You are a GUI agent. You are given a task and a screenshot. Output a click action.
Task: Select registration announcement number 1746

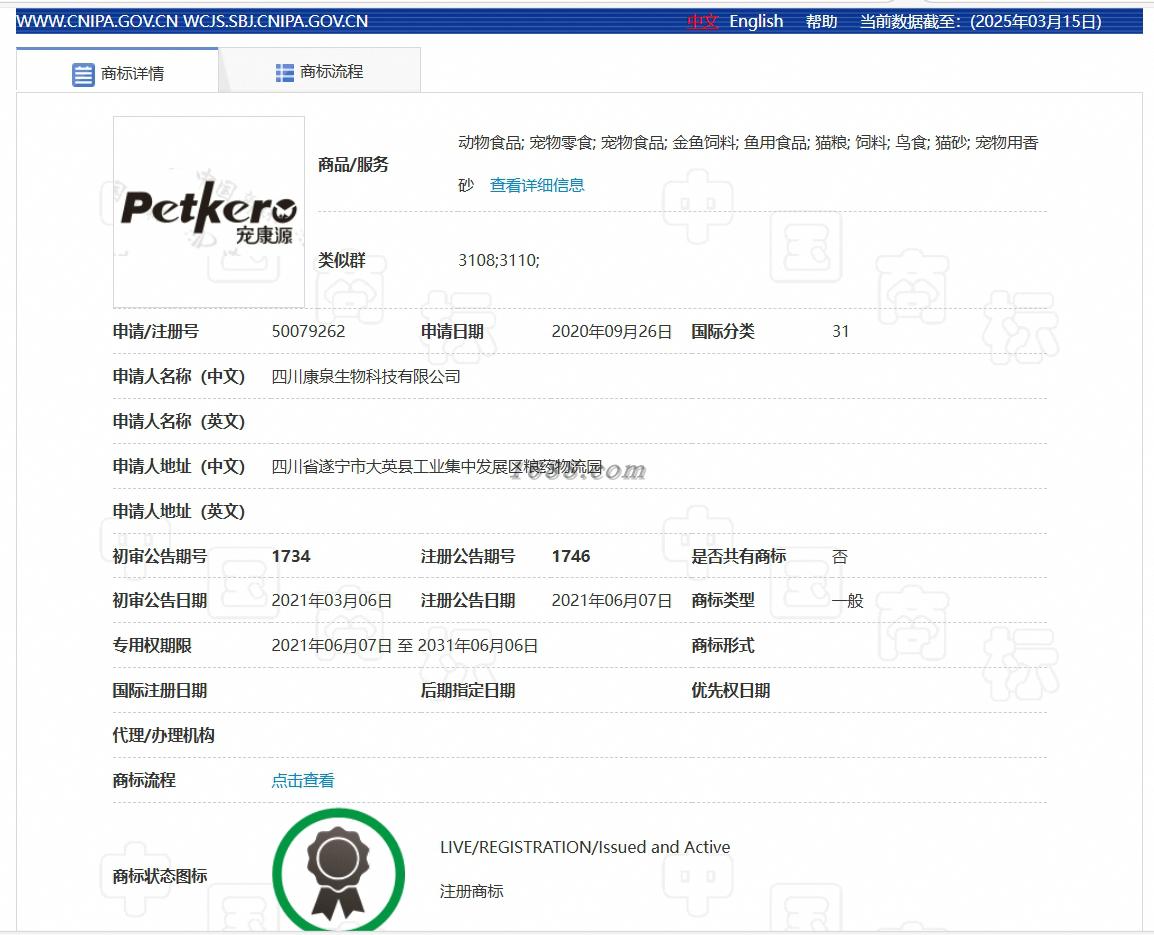point(571,557)
